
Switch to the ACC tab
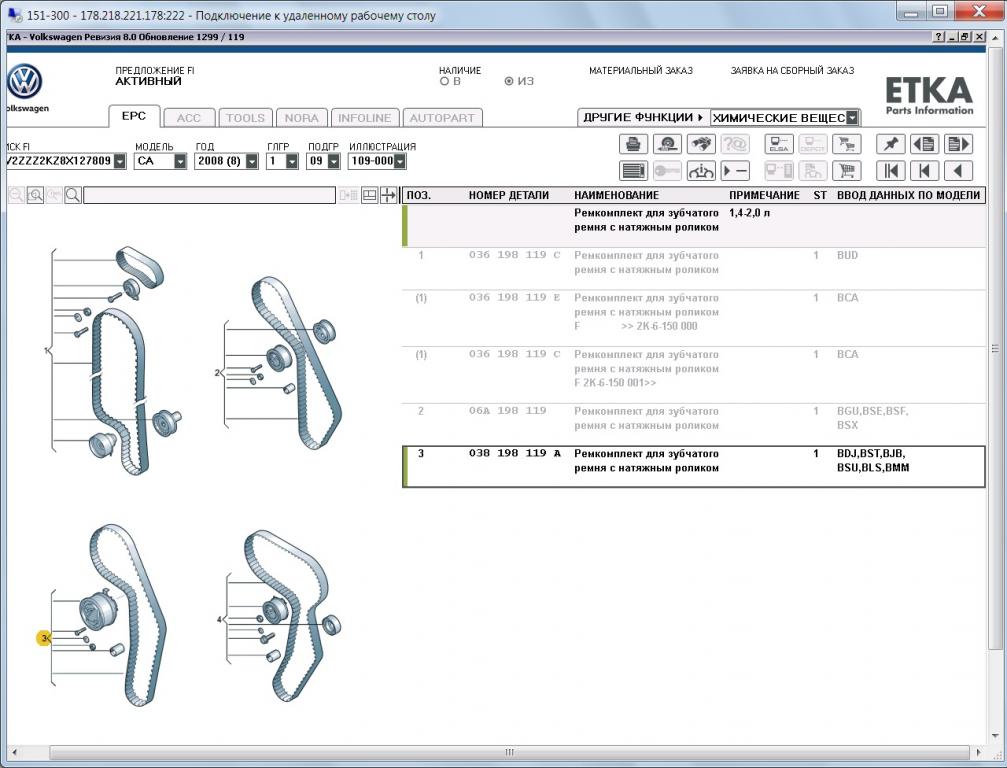point(188,118)
